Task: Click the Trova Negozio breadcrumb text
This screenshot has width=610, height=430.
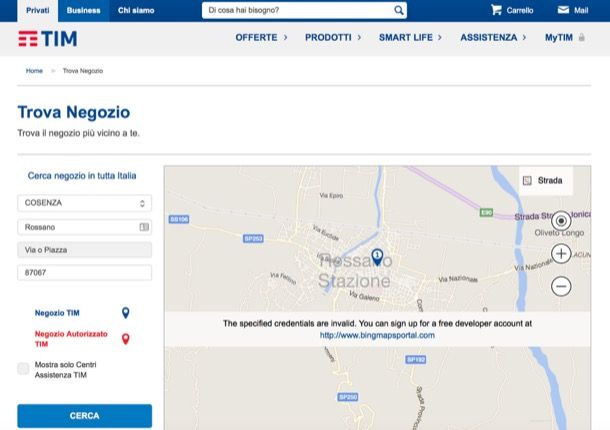Action: click(x=83, y=71)
